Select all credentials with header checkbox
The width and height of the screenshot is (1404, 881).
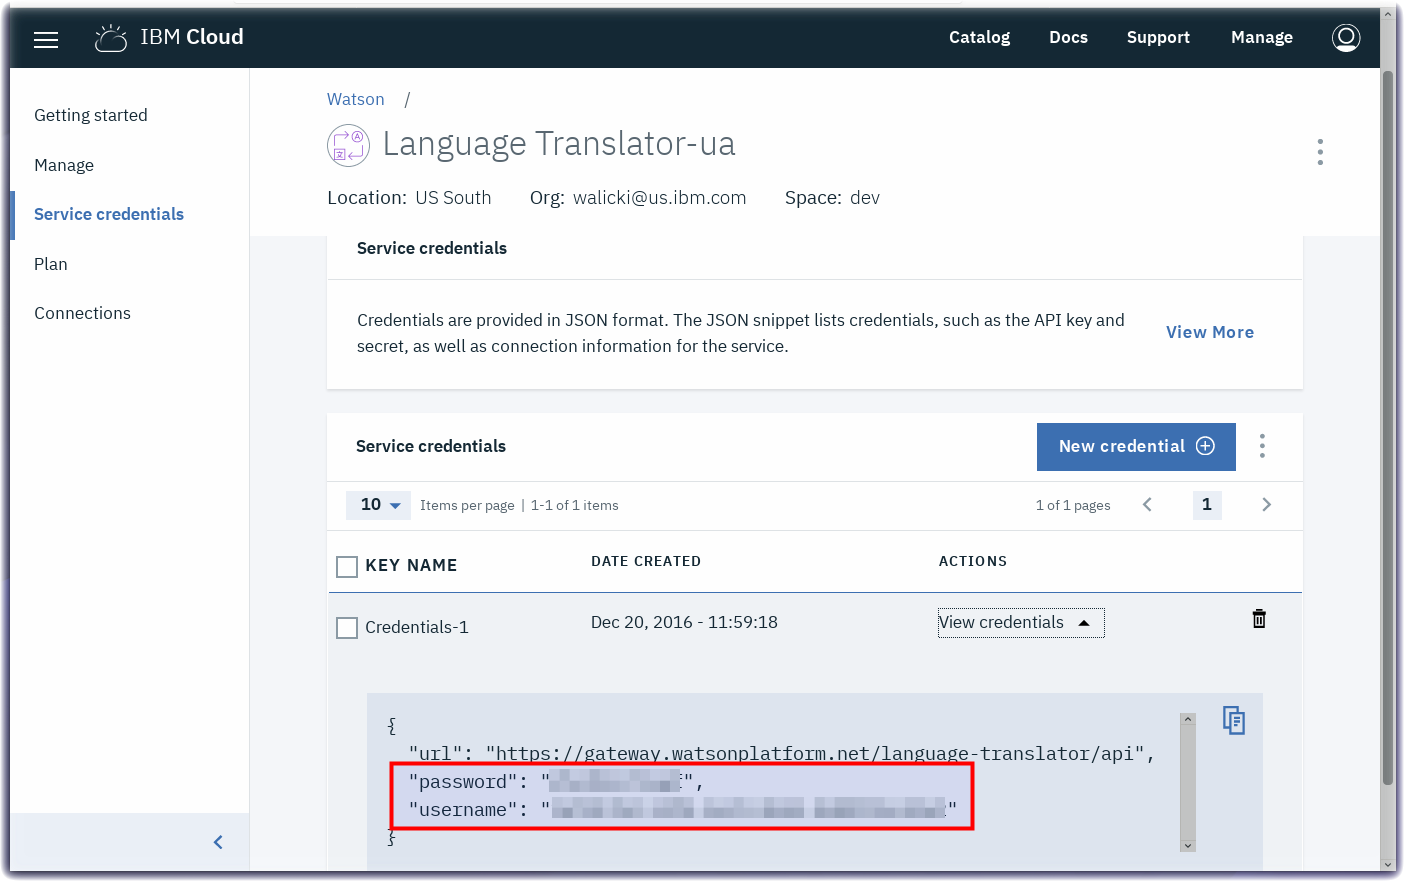tap(347, 567)
